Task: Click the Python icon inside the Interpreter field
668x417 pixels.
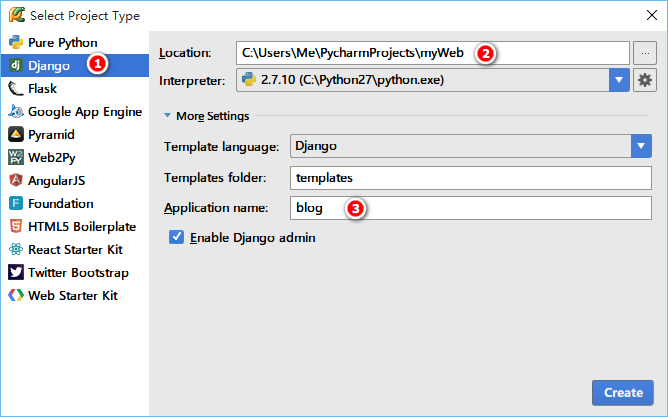Action: point(249,80)
